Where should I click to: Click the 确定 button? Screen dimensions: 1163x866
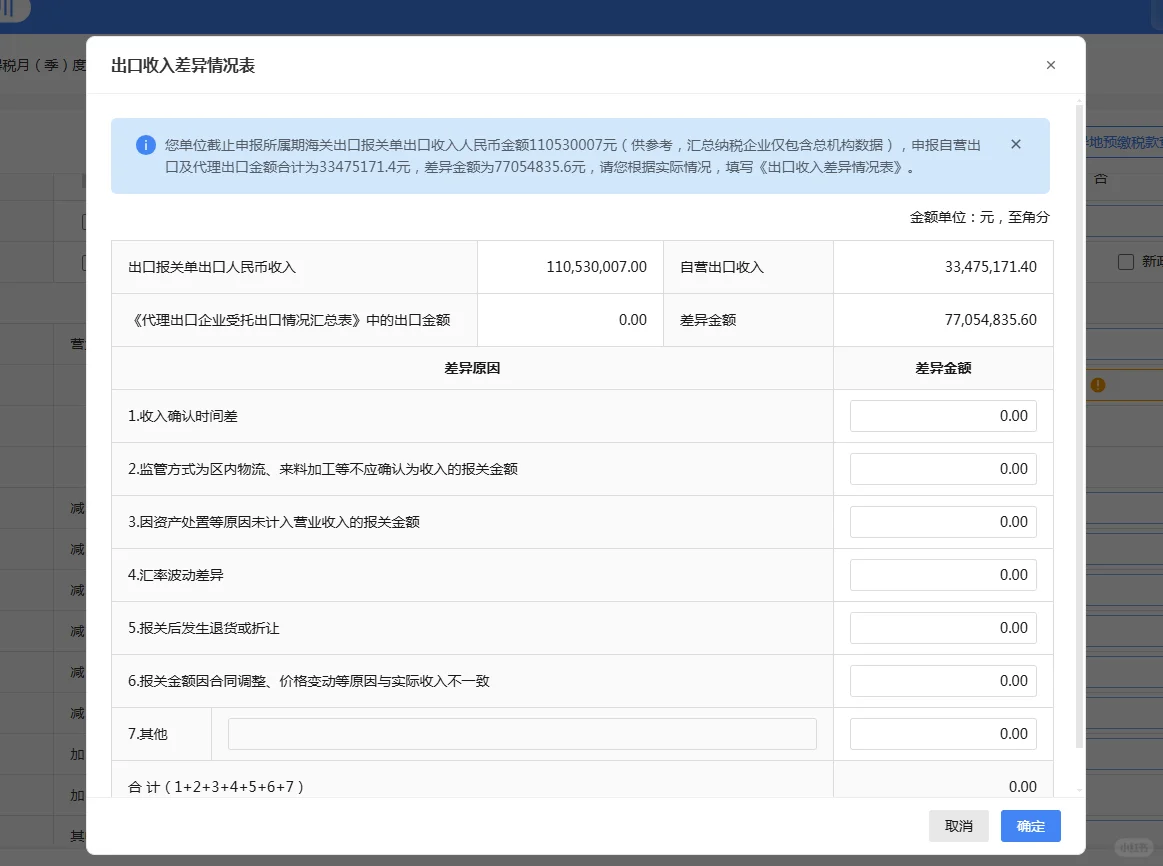1030,826
